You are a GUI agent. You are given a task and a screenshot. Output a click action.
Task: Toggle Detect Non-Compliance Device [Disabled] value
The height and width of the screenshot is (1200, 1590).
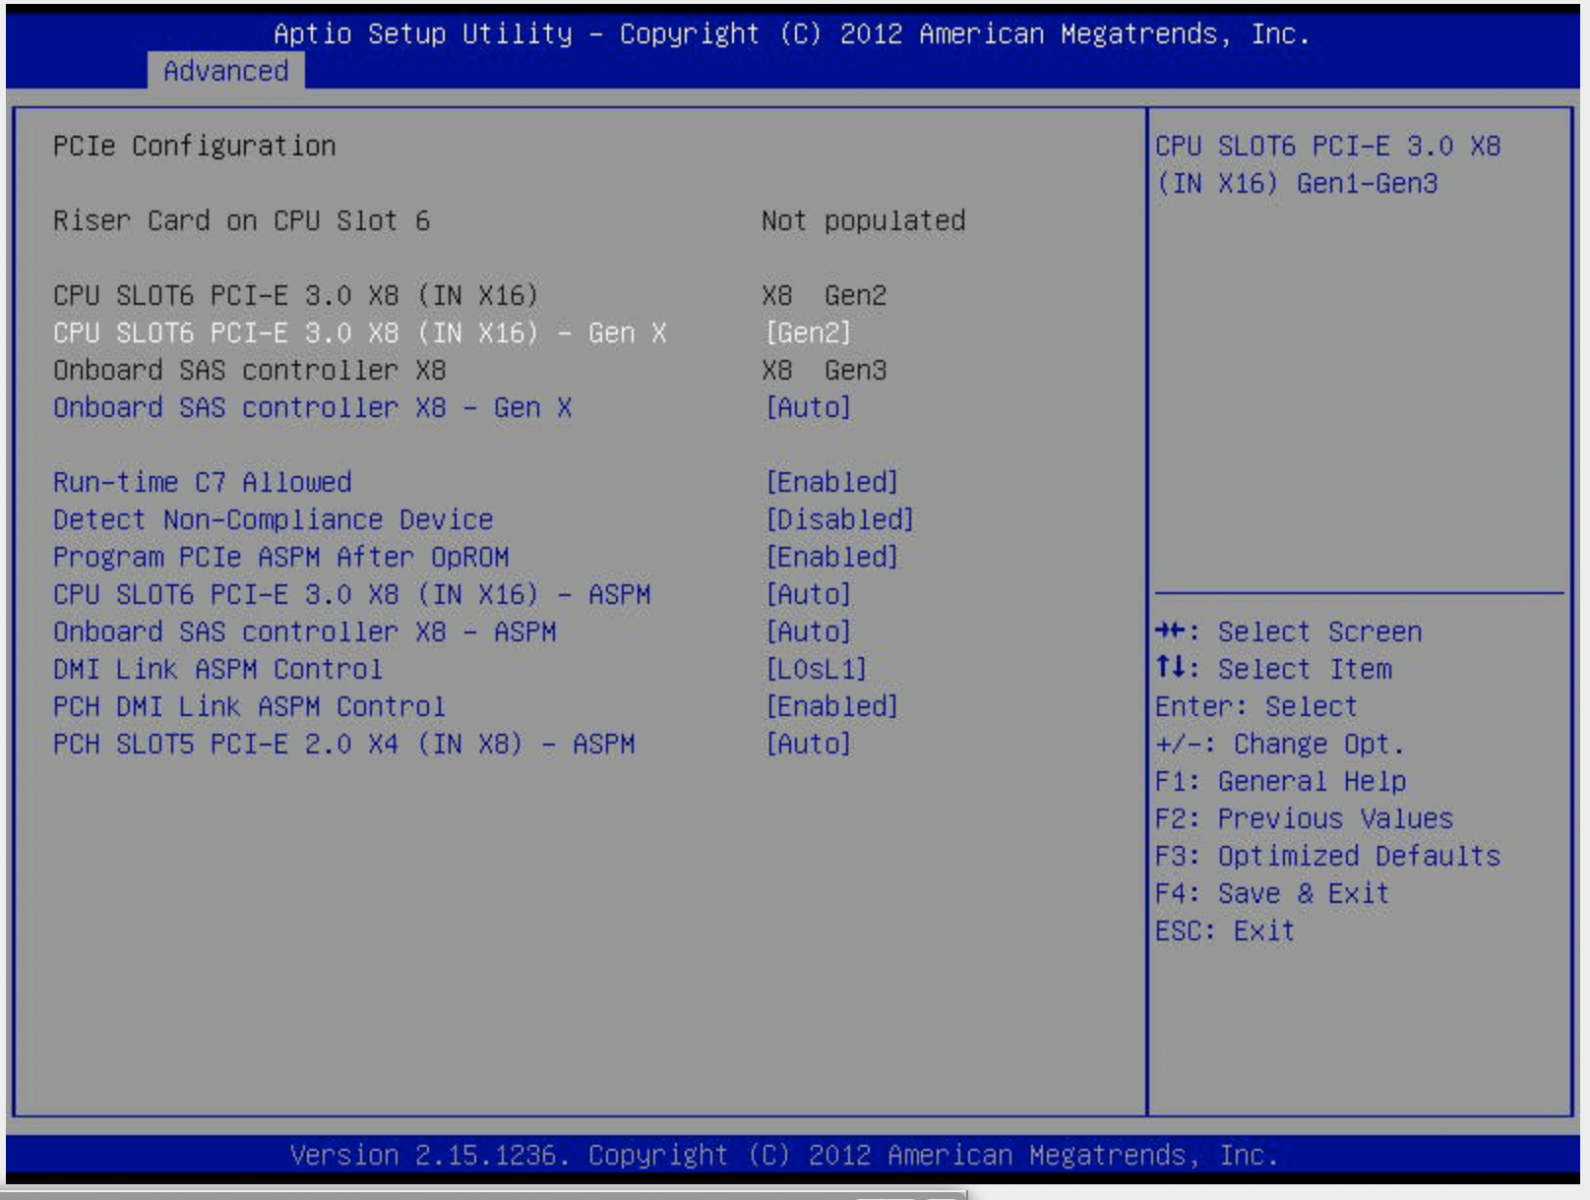click(x=840, y=520)
